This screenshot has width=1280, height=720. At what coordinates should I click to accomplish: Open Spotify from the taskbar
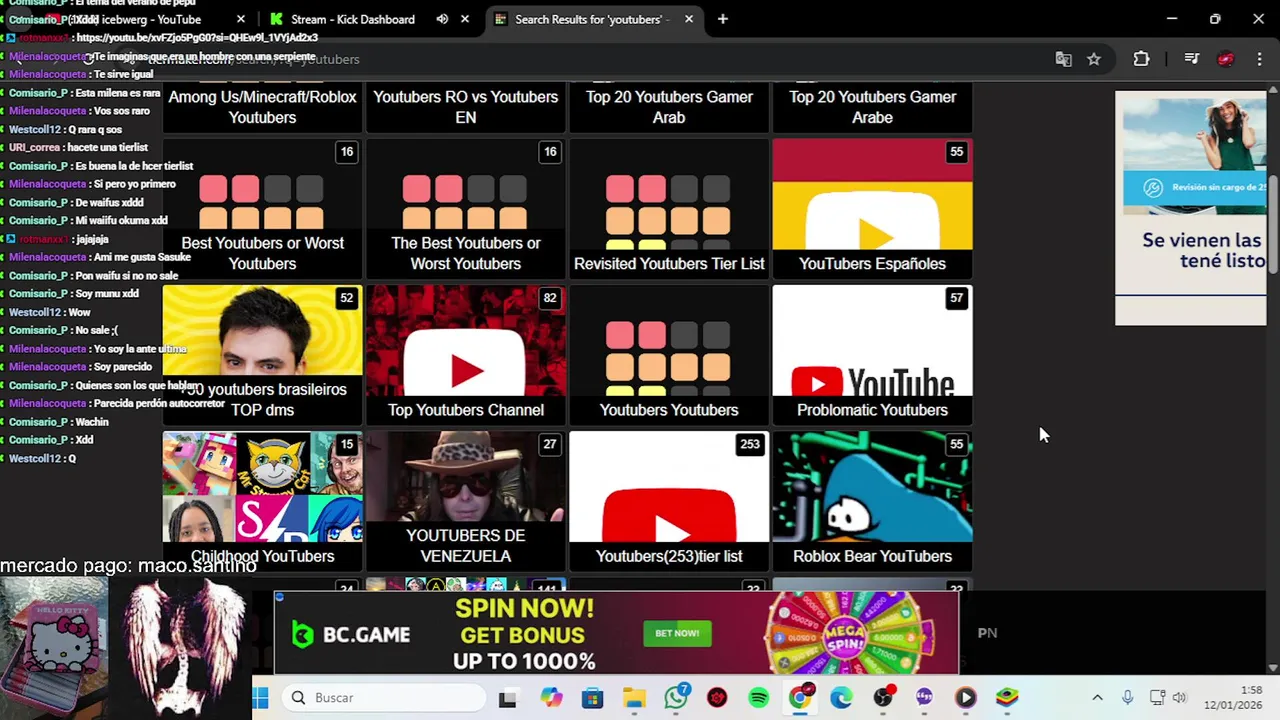pos(759,698)
